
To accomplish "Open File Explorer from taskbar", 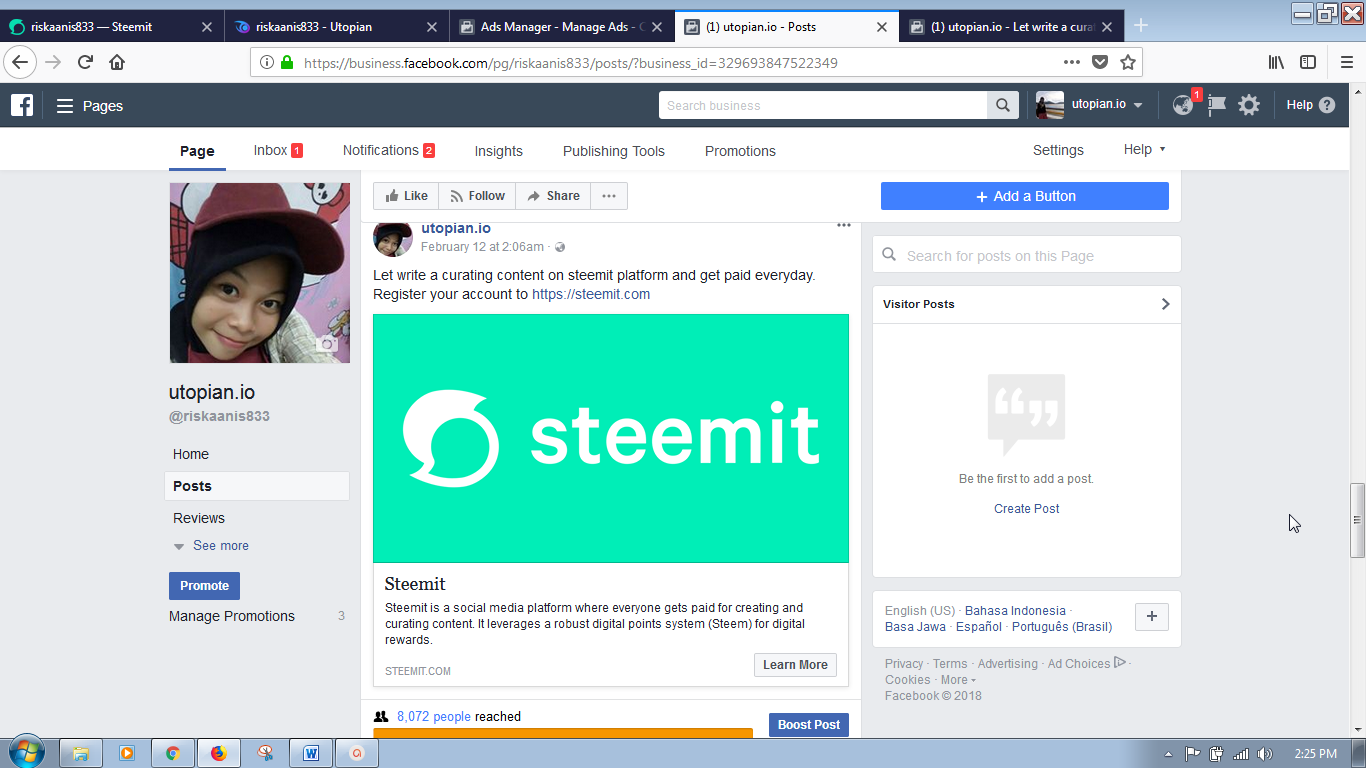I will point(81,753).
